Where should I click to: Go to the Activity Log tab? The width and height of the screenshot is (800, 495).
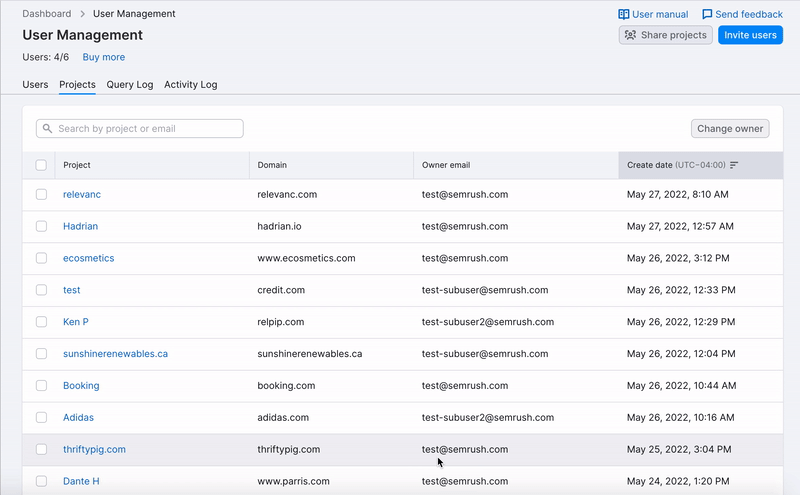pos(190,85)
